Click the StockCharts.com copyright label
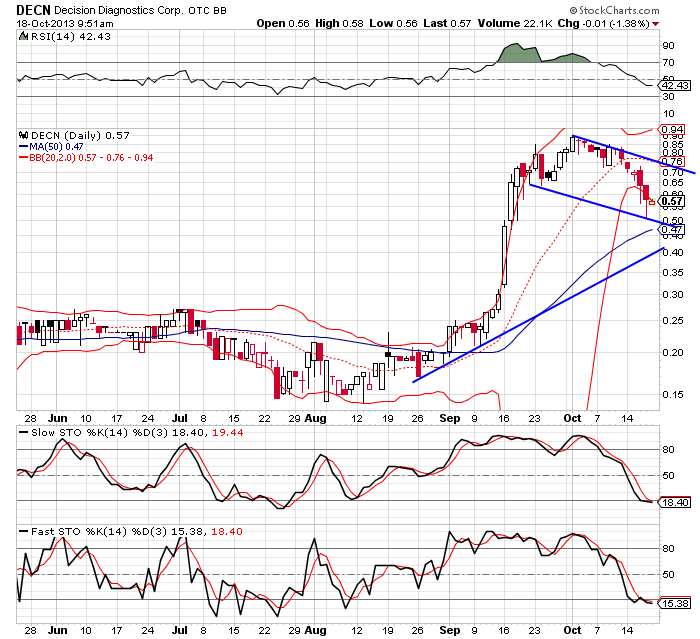Screen dimensions: 700x639 (x=614, y=10)
